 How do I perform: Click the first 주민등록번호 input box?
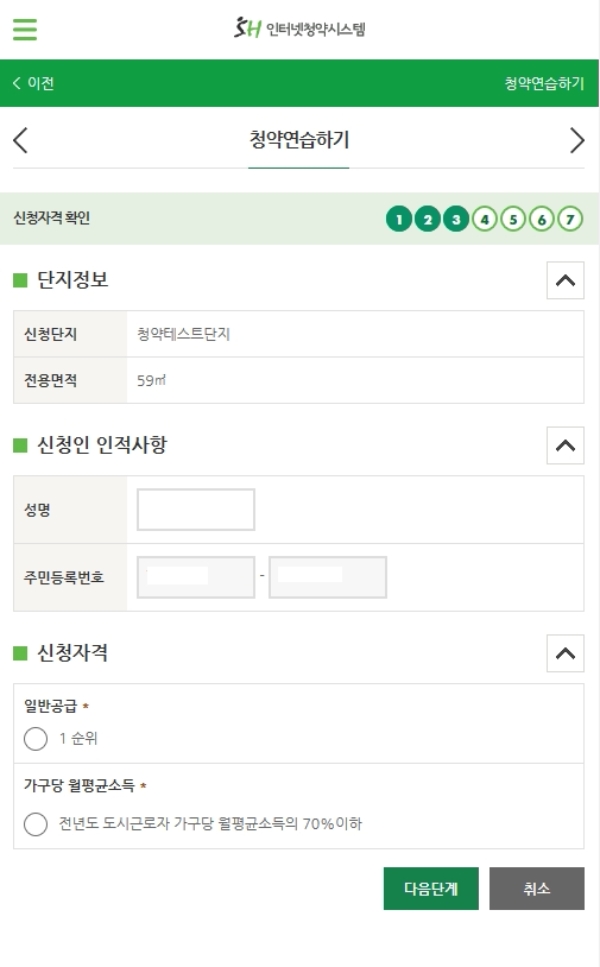pyautogui.click(x=196, y=577)
